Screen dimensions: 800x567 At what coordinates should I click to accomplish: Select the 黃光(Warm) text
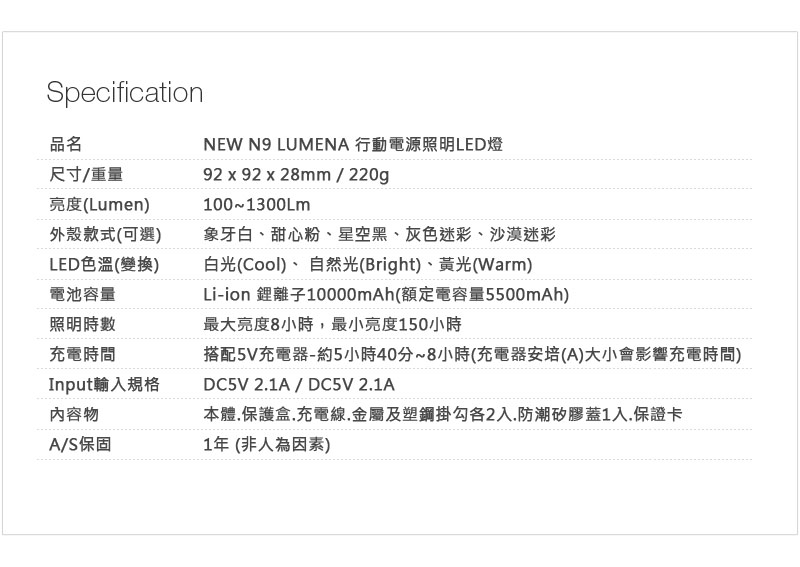[x=486, y=265]
